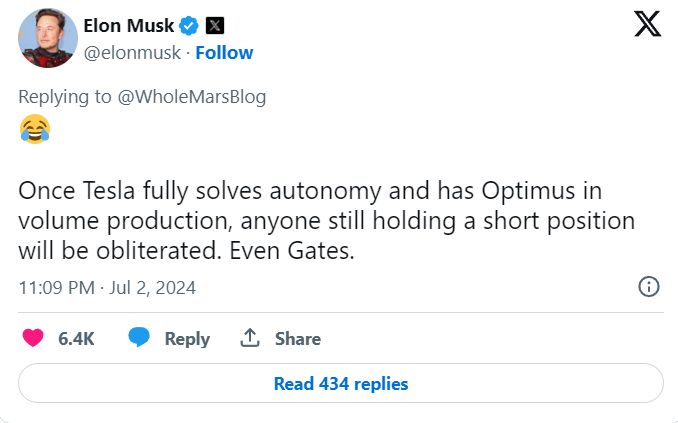This screenshot has width=678, height=423.
Task: Click the 11:09 PM Jul 2, 2024 timestamp
Action: pos(107,288)
